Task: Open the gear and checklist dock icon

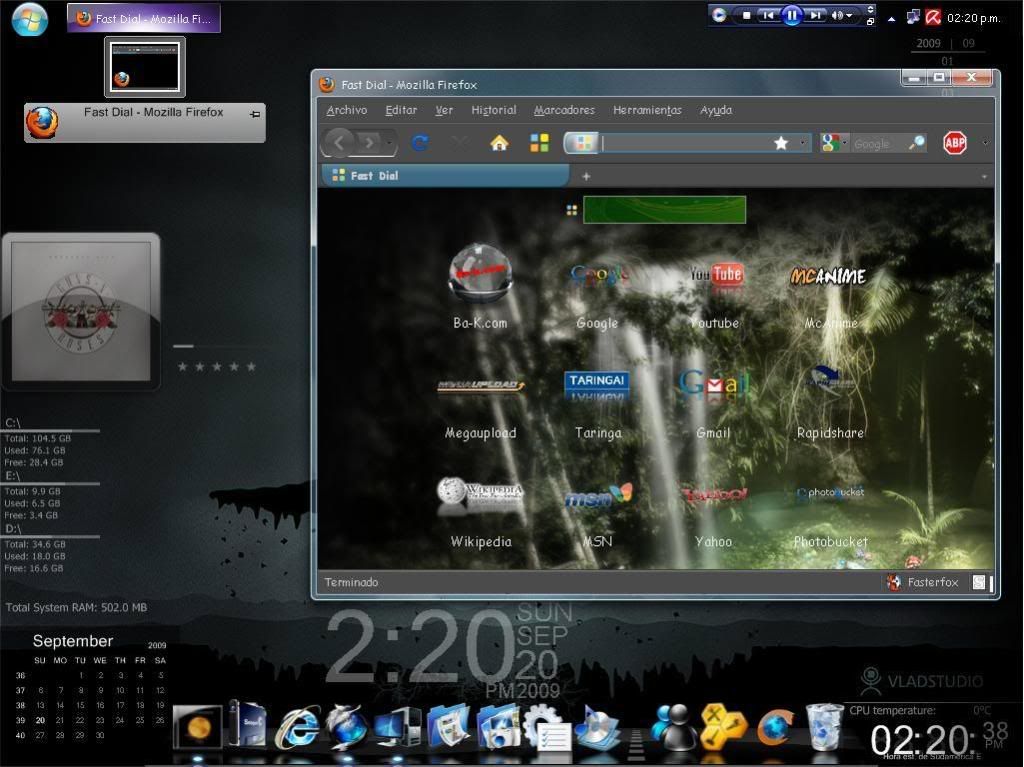Action: coord(547,727)
